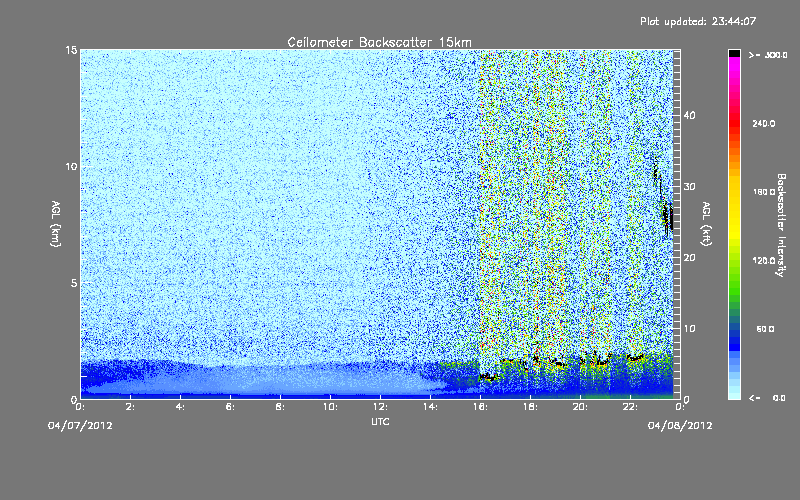Click the black cloud base return near 22 UTC
The height and width of the screenshot is (500, 800).
click(635, 358)
